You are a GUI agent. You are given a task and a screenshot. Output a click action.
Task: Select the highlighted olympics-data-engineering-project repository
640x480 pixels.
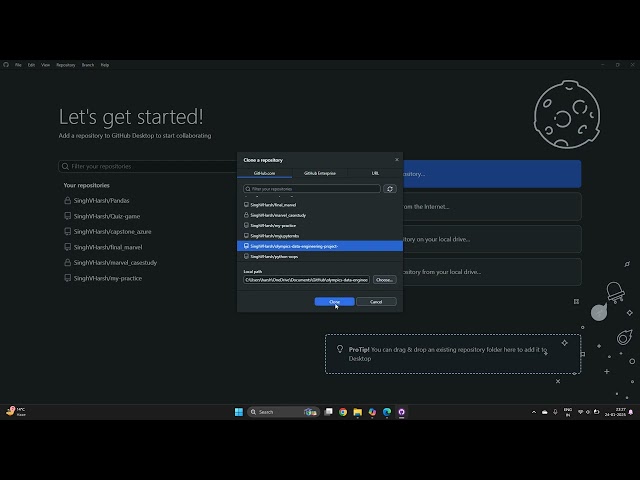pyautogui.click(x=320, y=246)
